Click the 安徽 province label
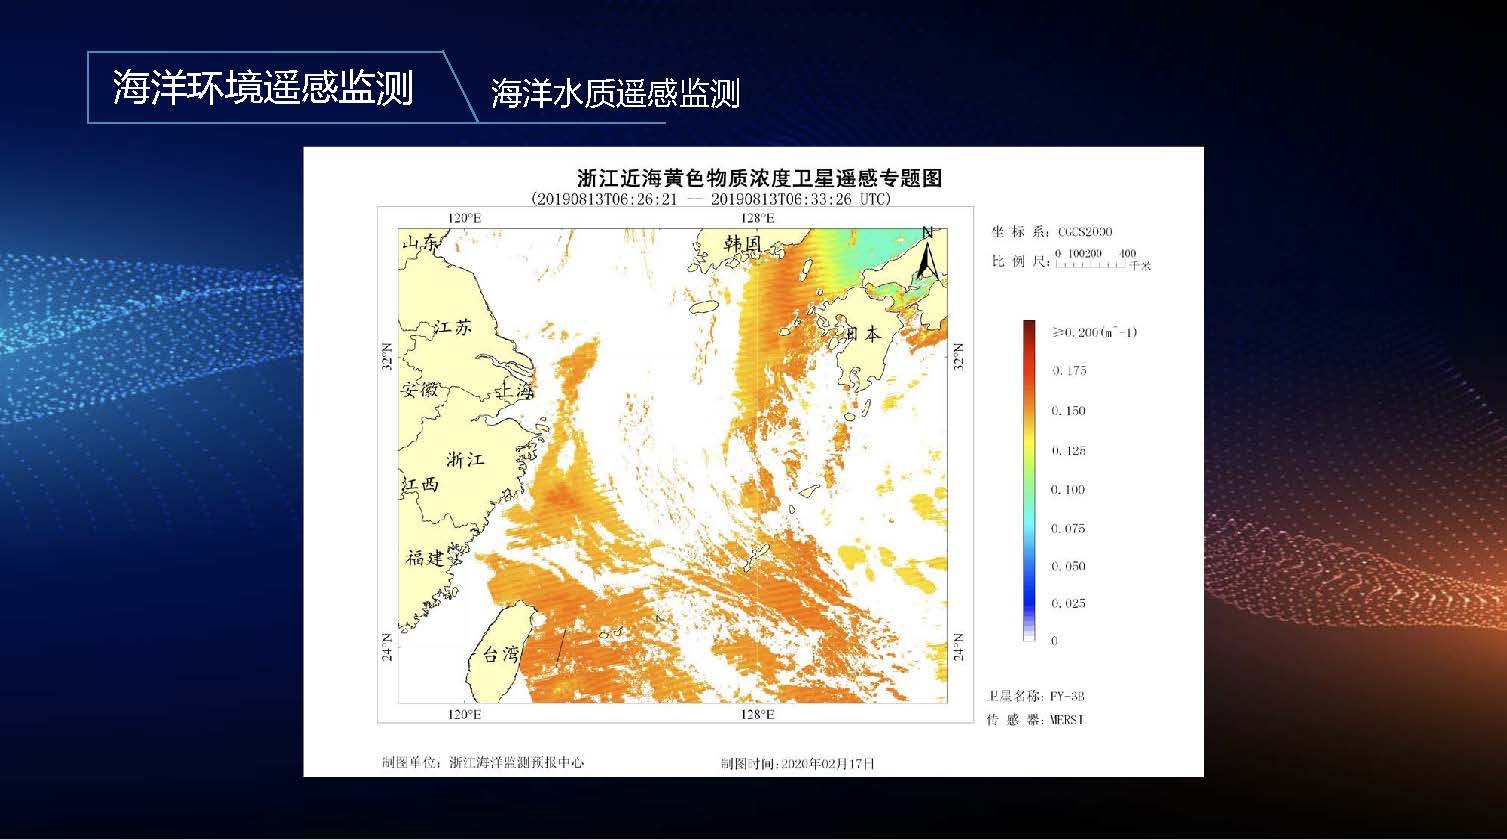Viewport: 1507px width, 840px height. (420, 390)
